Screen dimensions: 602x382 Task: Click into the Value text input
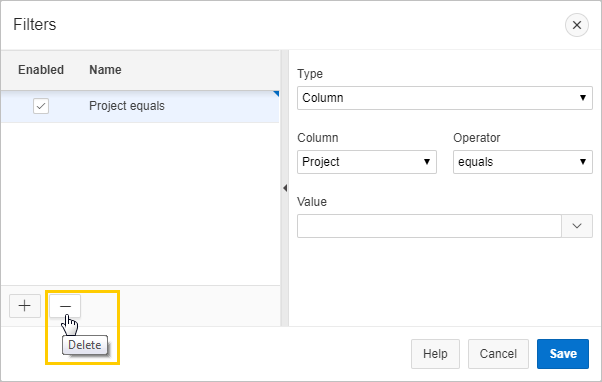tap(429, 226)
